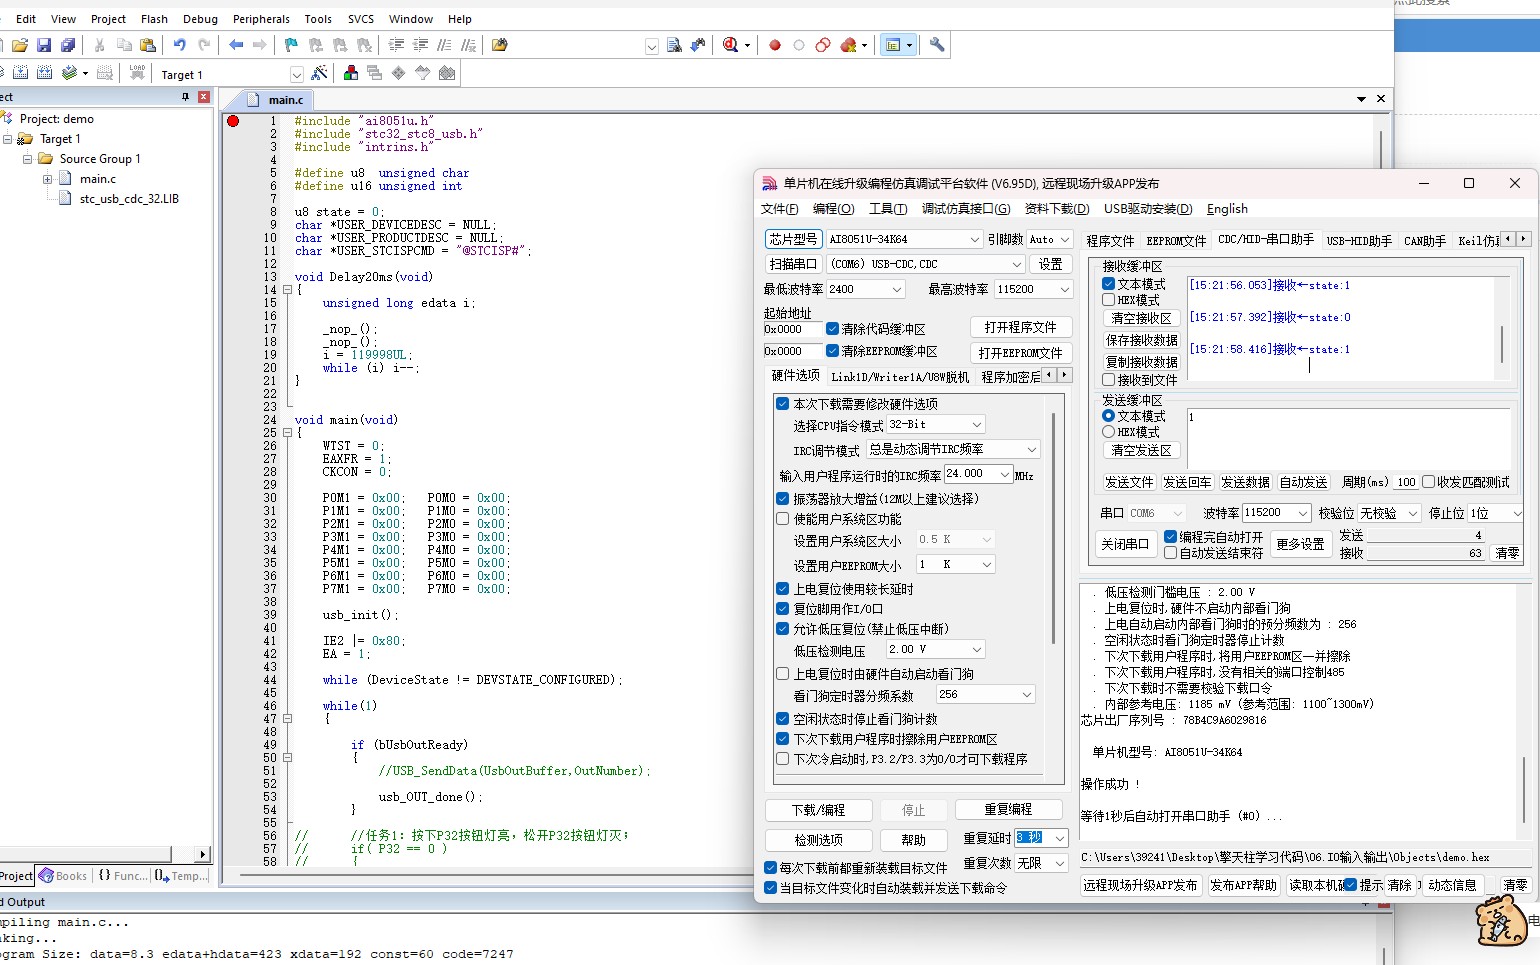This screenshot has width=1540, height=965.
Task: Click the 检测选项 button
Action: tap(818, 840)
